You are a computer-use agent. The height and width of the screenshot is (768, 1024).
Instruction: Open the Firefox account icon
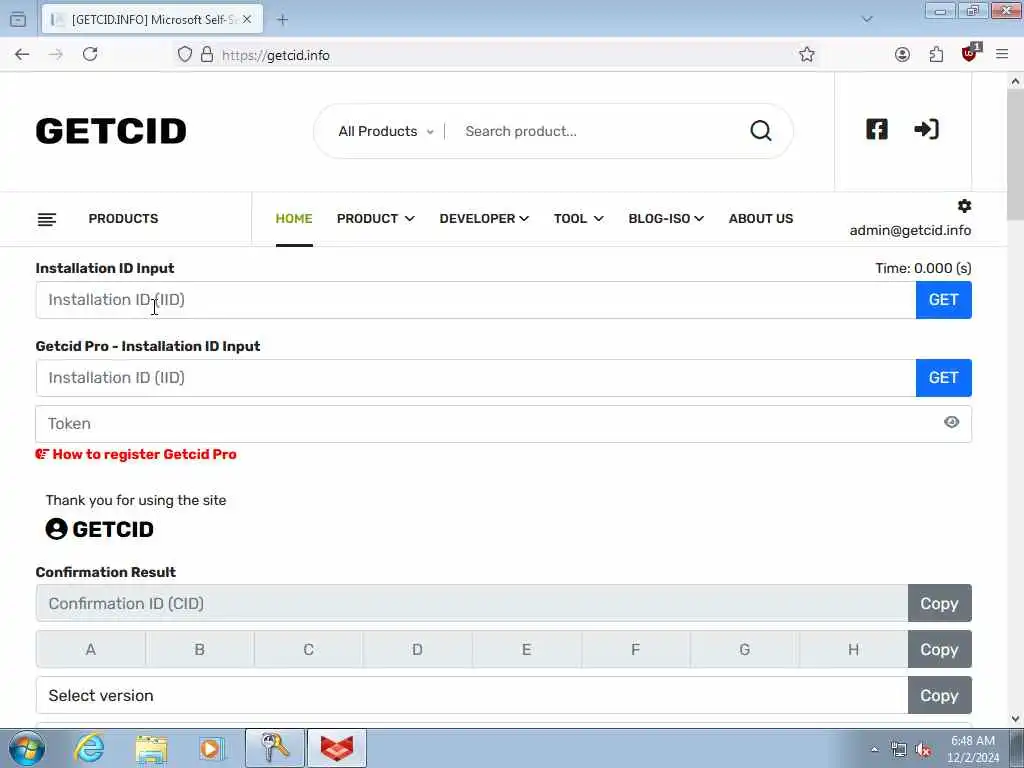pos(902,54)
